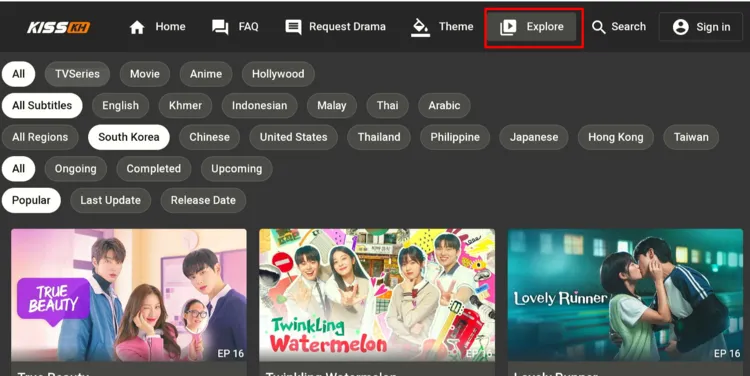Select the All status filter chip
The width and height of the screenshot is (750, 376).
(19, 169)
